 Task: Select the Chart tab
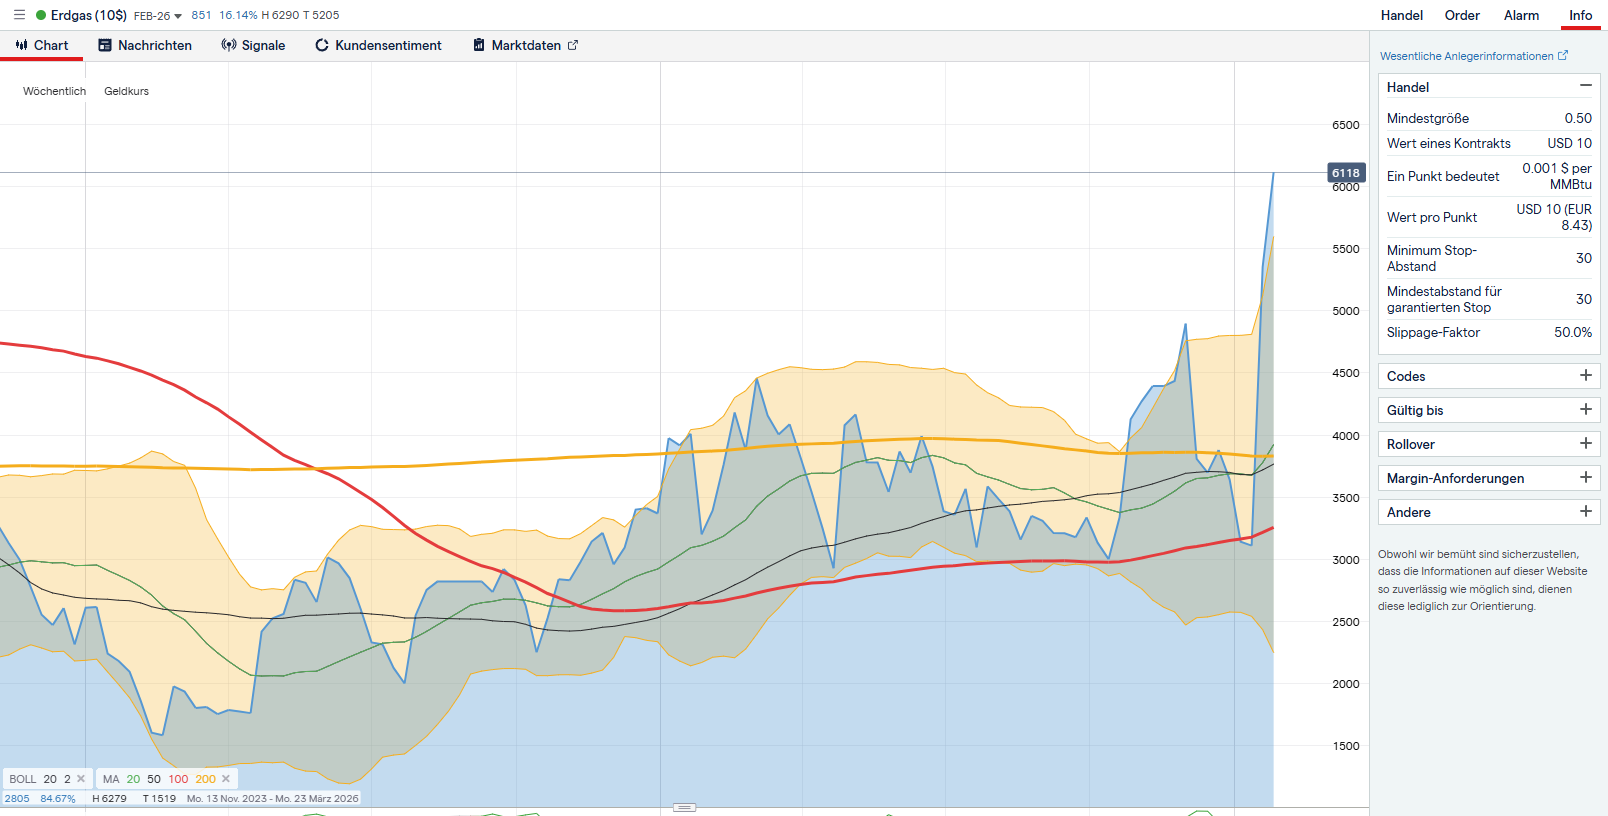[x=42, y=45]
